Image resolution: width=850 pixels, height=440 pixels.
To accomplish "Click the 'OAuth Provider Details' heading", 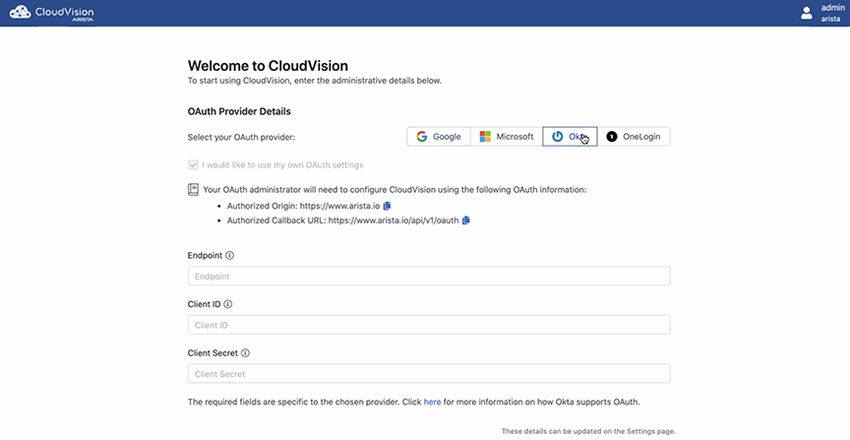I will [239, 112].
